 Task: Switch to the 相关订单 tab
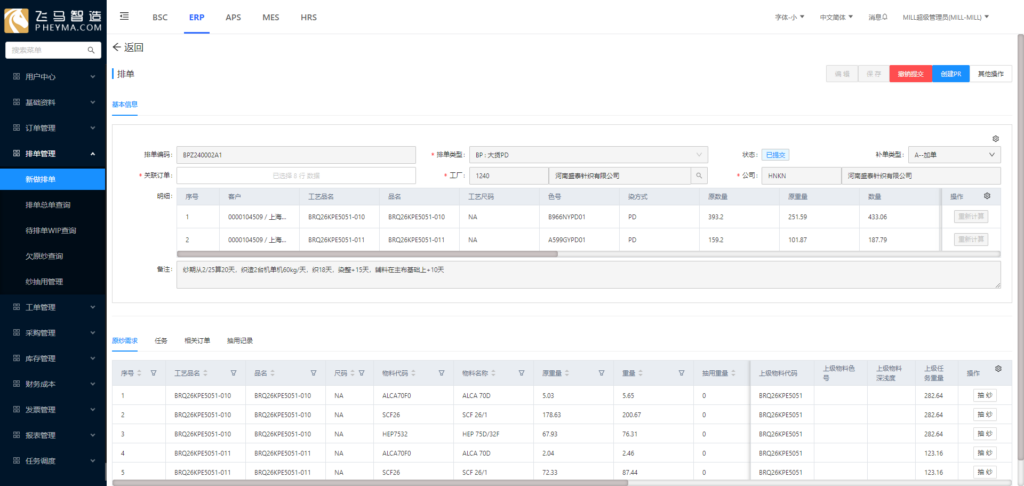click(196, 340)
